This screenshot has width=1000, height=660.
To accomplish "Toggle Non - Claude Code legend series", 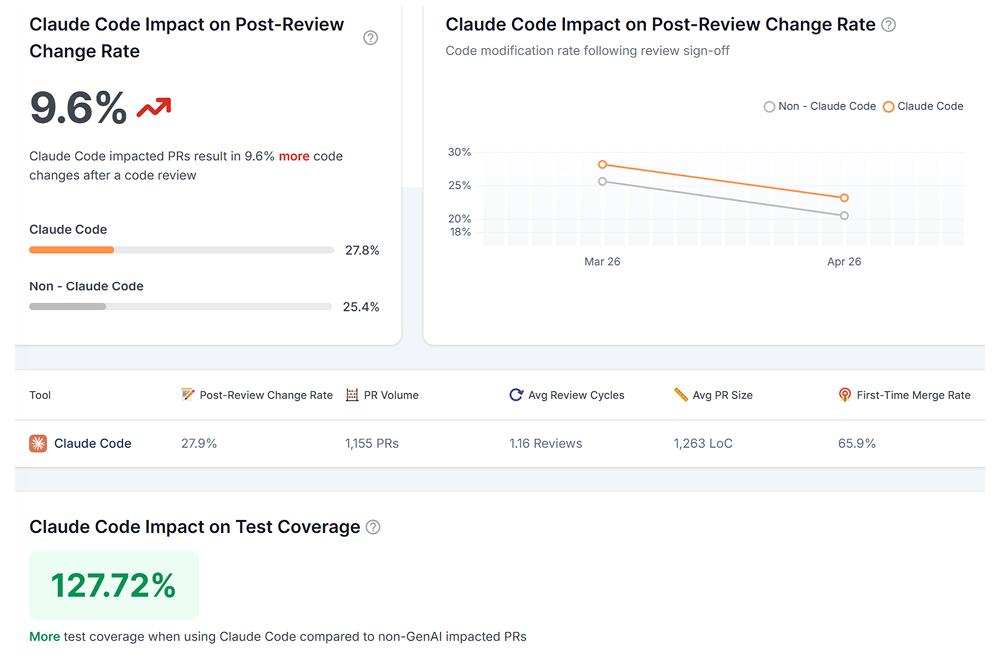I will pos(820,106).
